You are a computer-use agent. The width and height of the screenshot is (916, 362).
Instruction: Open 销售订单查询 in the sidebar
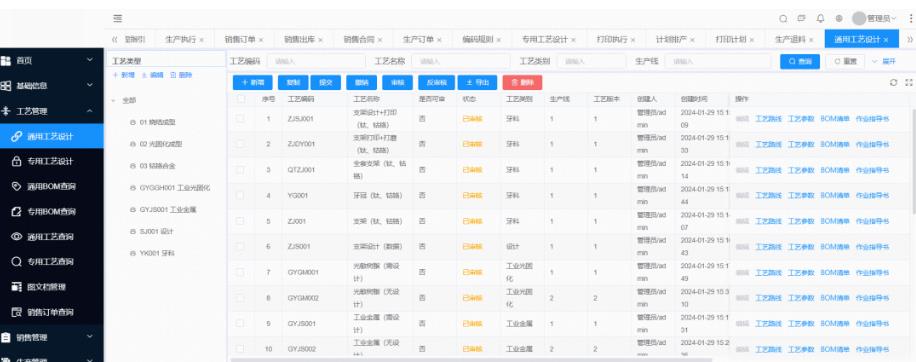coord(51,312)
